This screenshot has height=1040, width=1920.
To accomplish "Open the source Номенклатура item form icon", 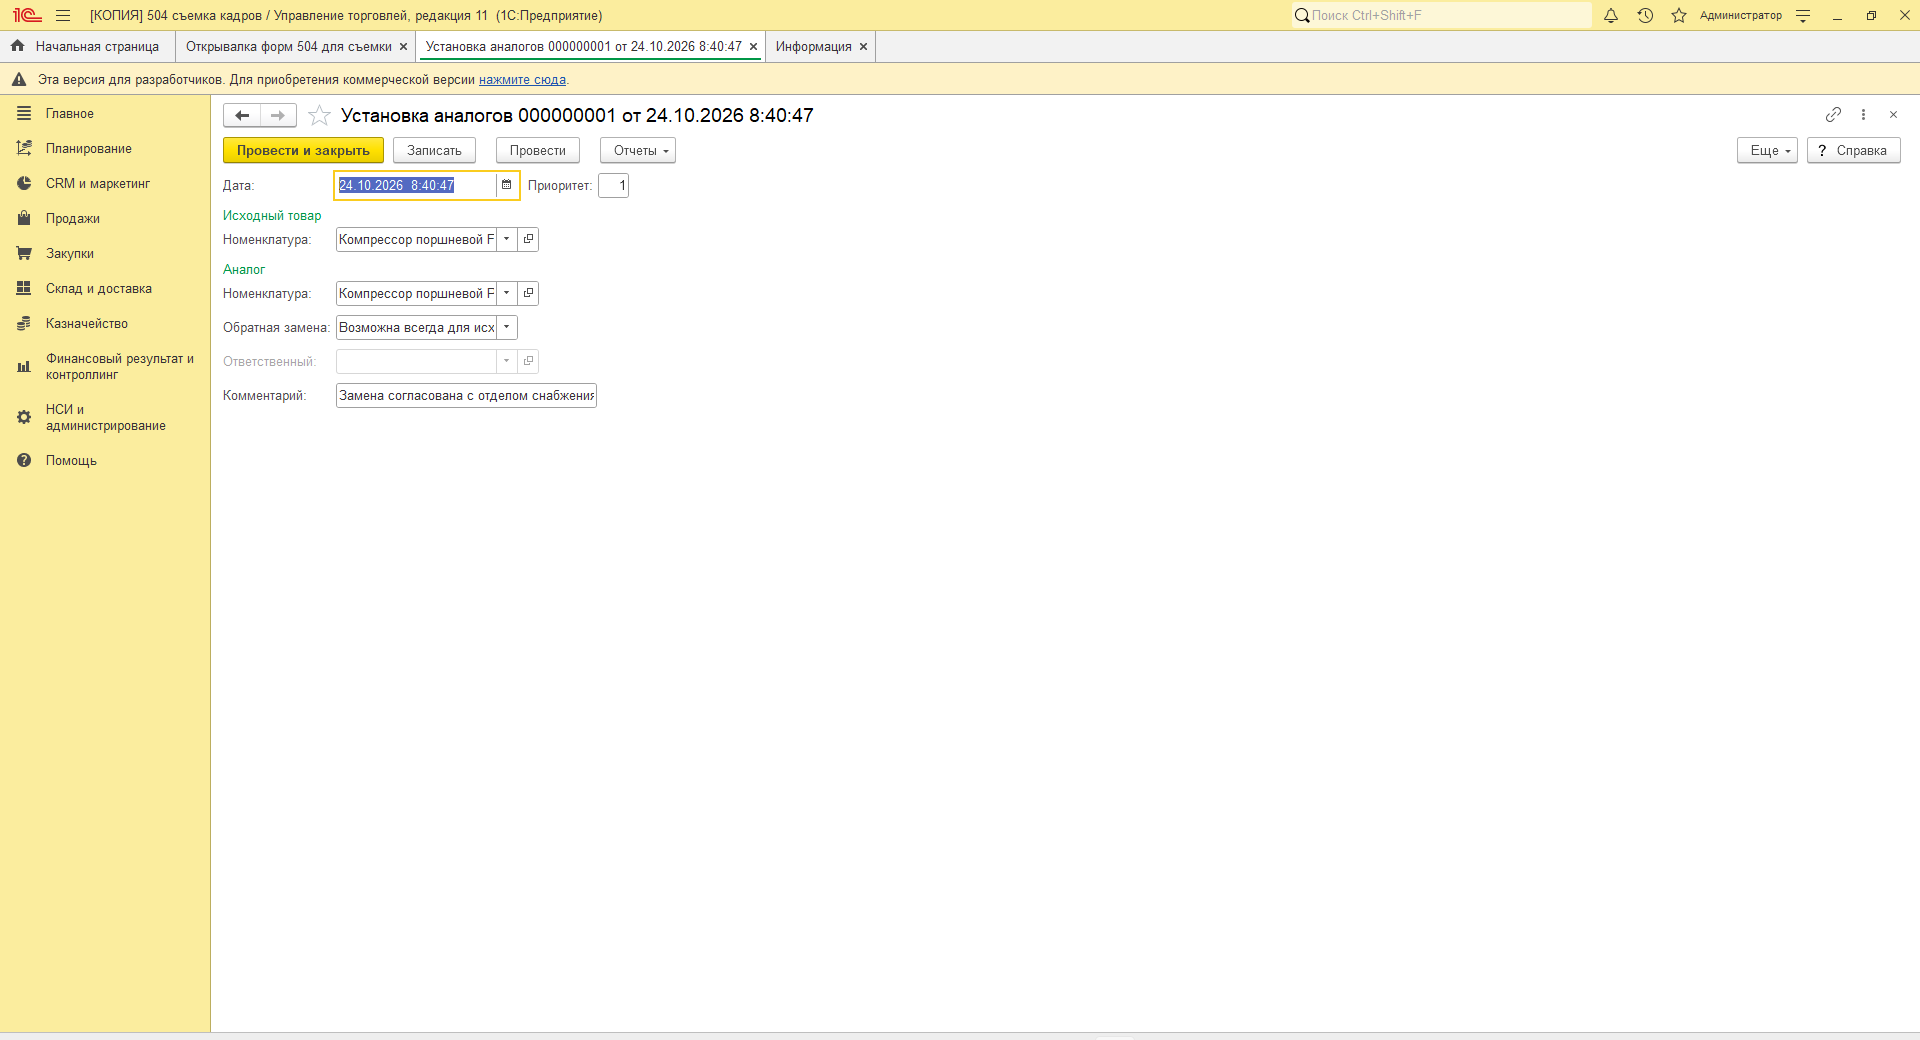I will point(528,239).
